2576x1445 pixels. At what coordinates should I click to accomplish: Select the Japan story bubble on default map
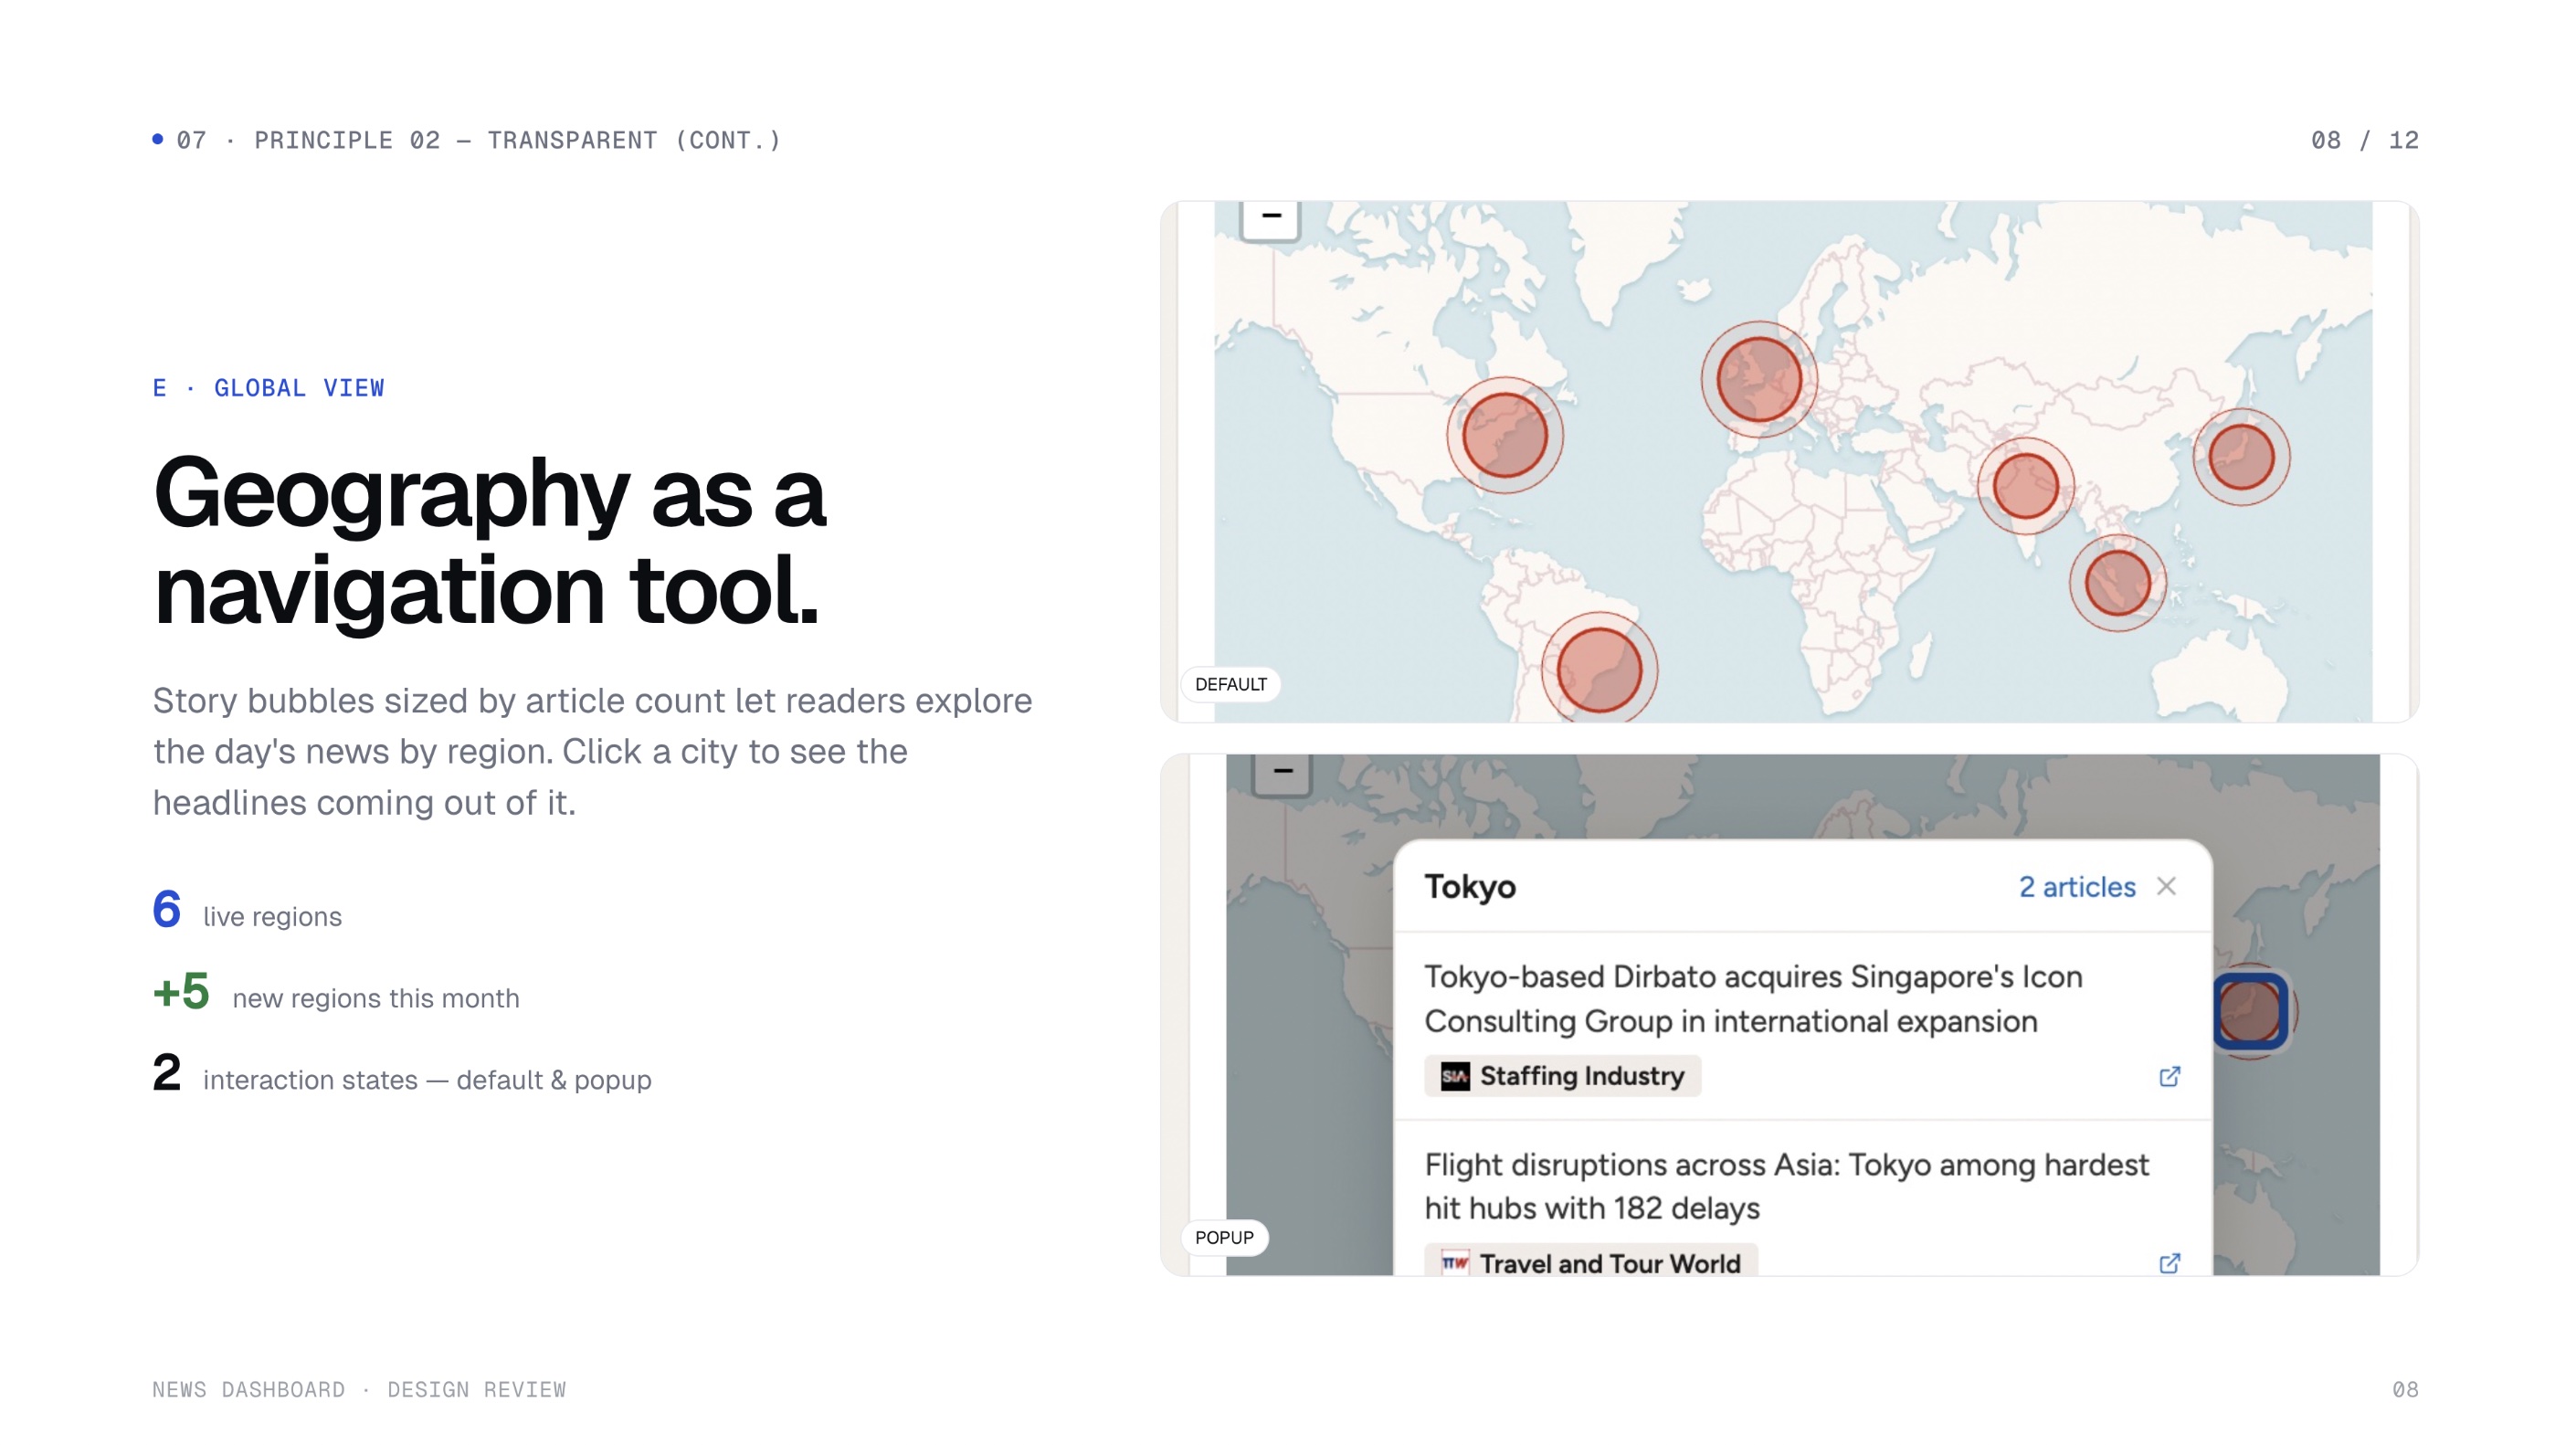[x=2241, y=457]
